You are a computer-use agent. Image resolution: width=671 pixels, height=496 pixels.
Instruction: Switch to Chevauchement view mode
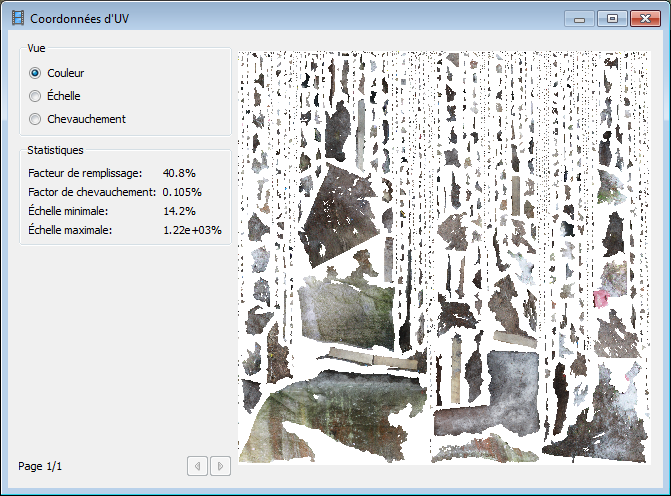[36, 119]
